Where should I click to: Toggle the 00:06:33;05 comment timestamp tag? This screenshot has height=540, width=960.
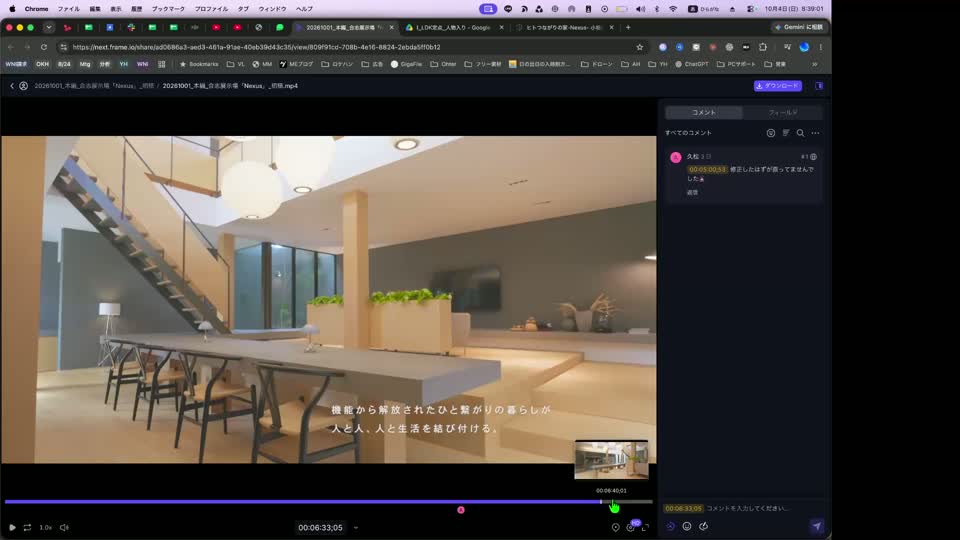click(x=684, y=508)
